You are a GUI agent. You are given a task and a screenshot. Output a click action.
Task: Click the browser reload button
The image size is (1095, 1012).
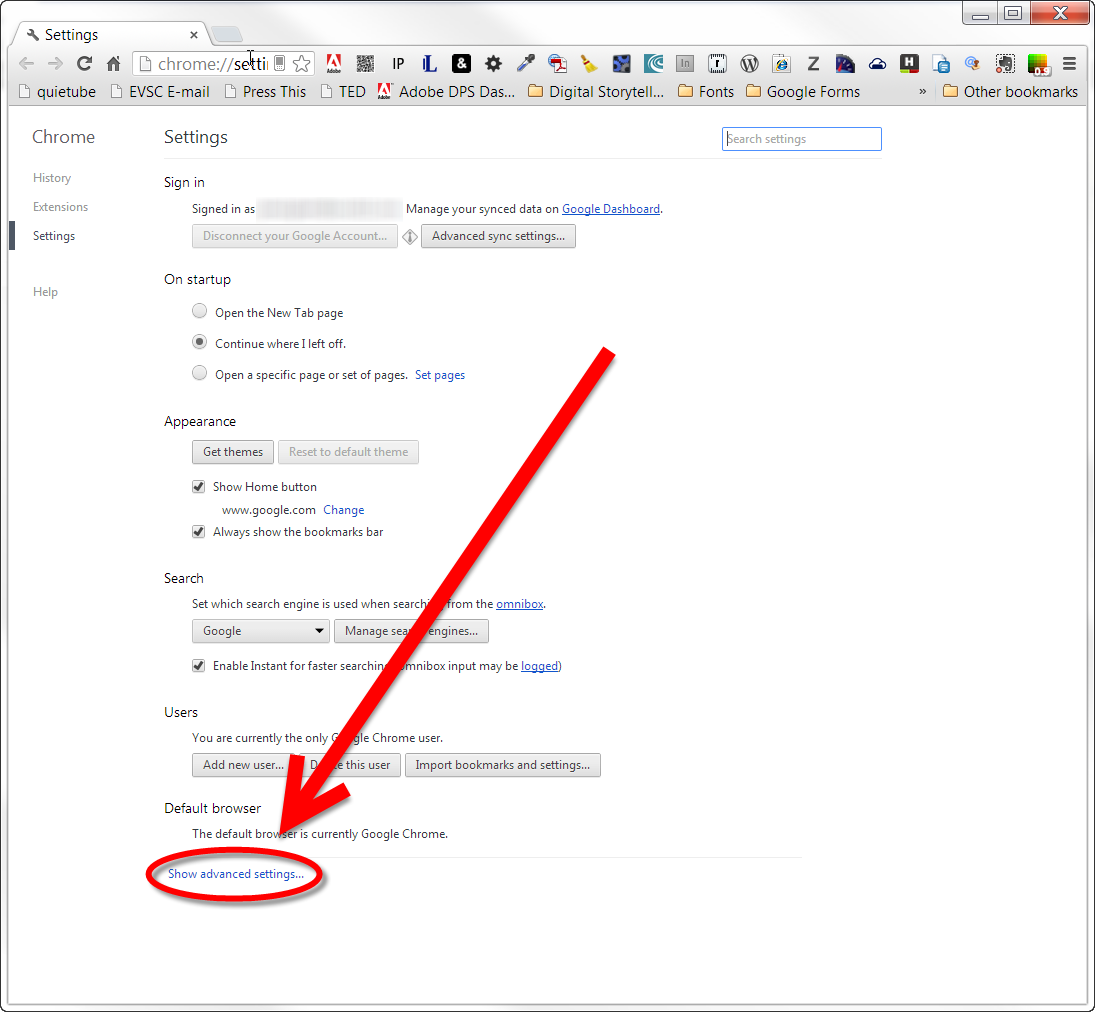click(84, 63)
